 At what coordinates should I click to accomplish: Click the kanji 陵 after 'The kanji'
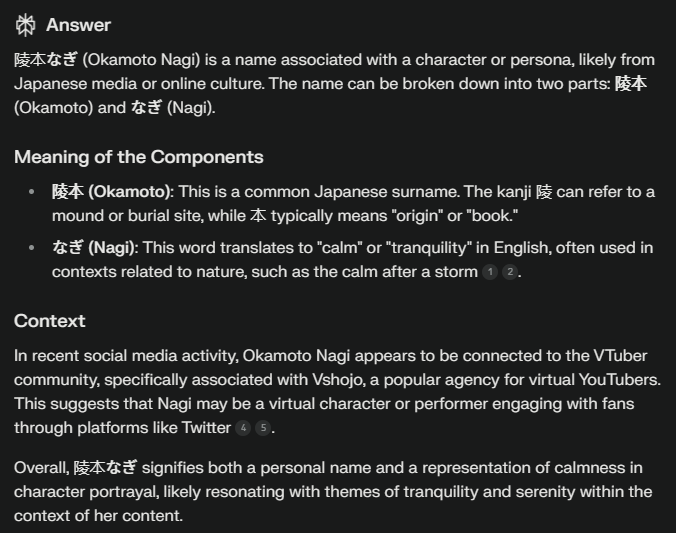tap(544, 191)
